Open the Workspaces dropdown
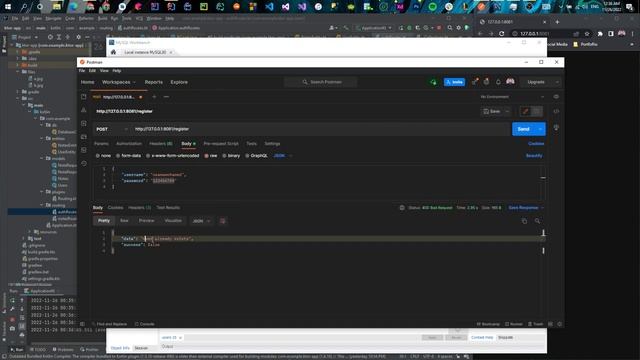This screenshot has height=360, width=640. click(x=118, y=82)
